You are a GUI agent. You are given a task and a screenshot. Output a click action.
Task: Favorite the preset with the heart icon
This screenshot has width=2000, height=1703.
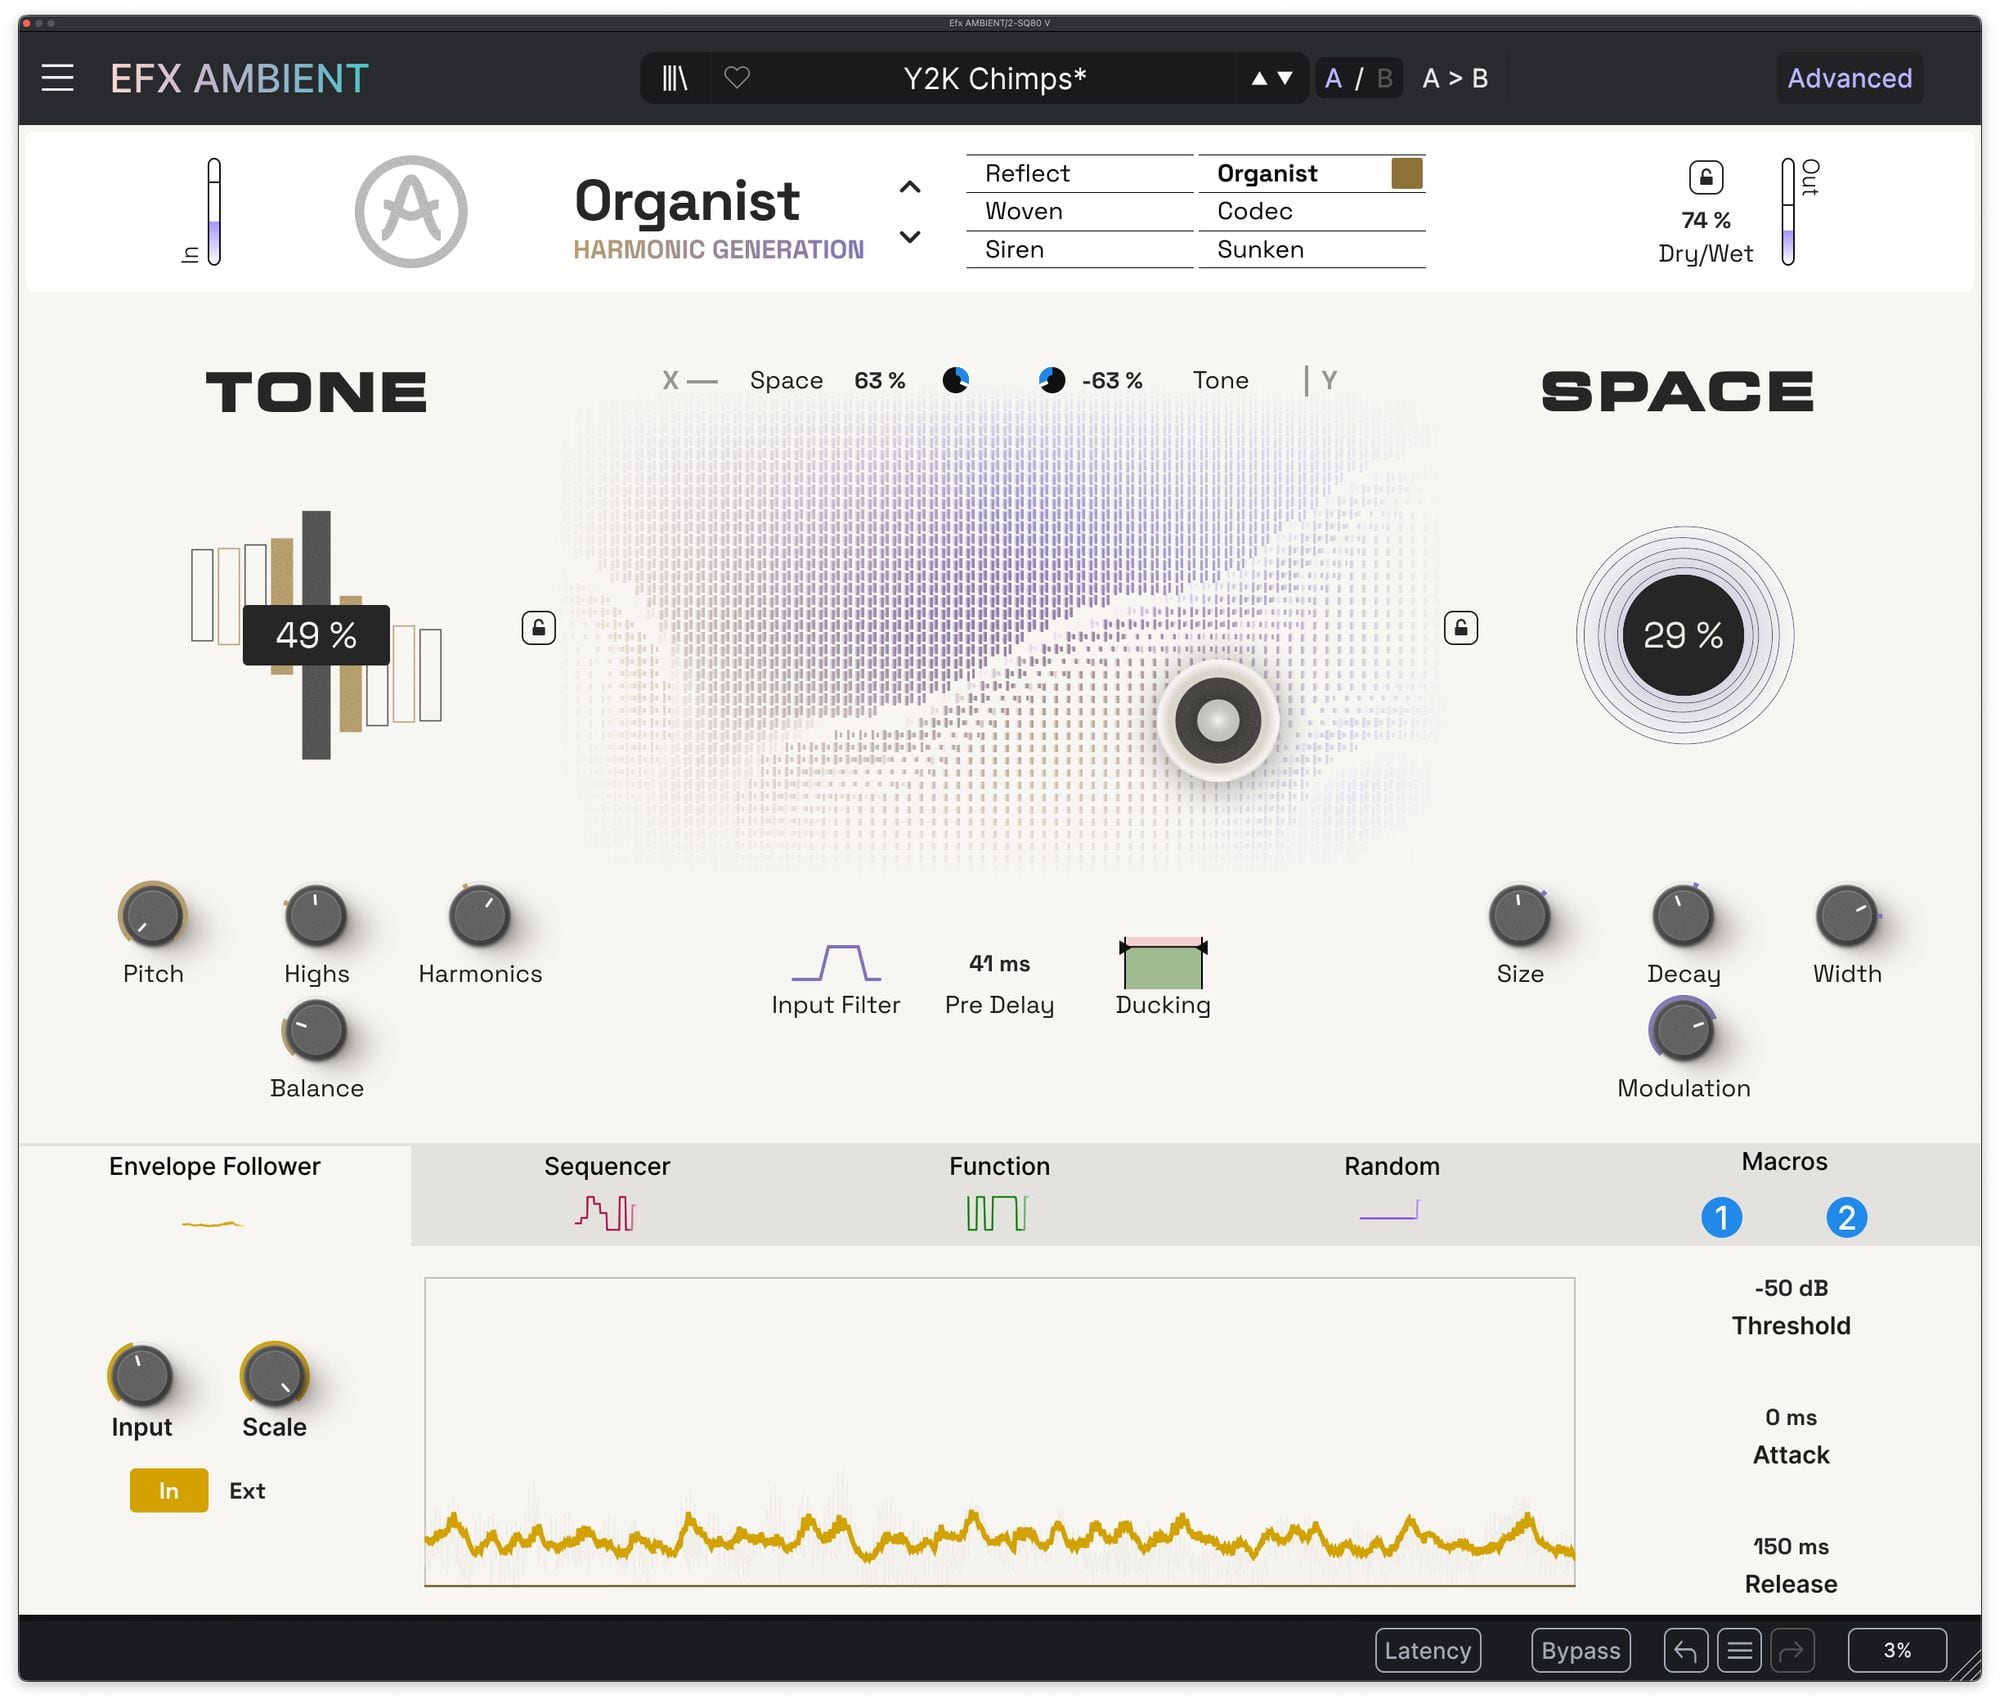tap(737, 78)
